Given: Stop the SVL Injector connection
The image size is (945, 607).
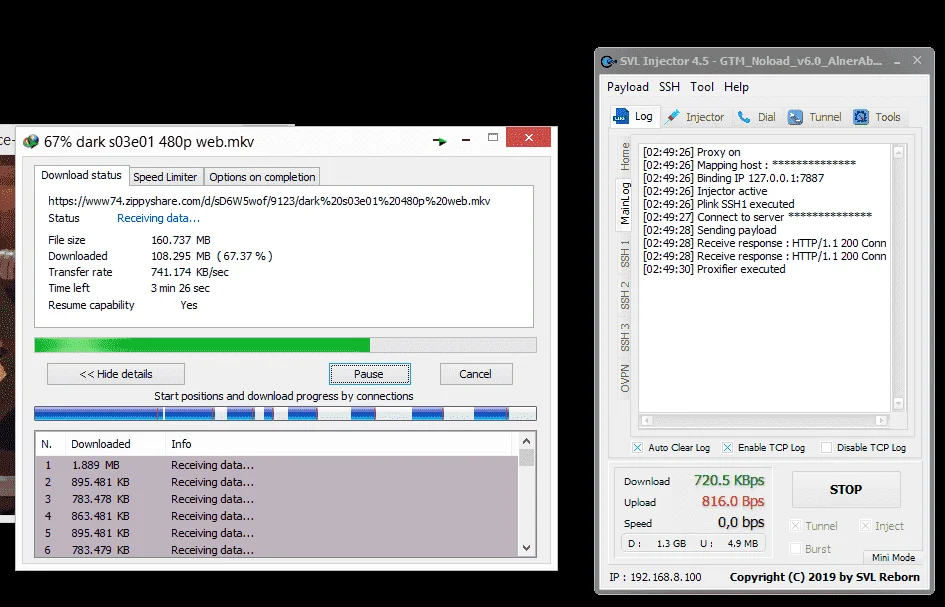Looking at the screenshot, I should click(846, 489).
